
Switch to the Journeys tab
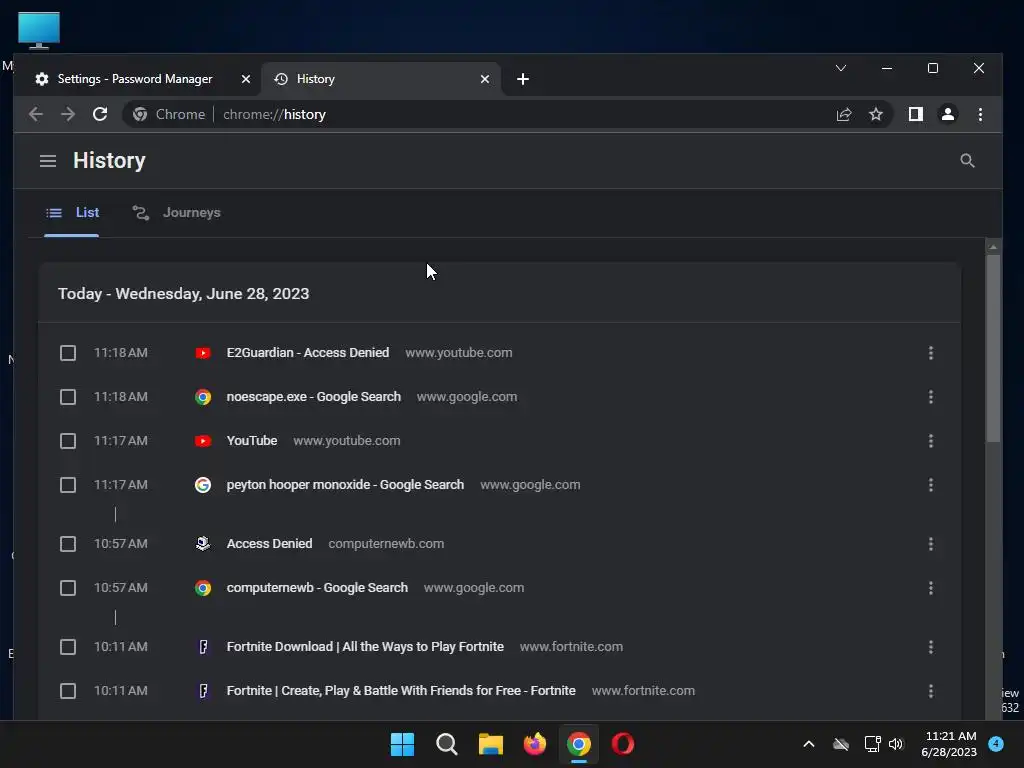pyautogui.click(x=176, y=213)
